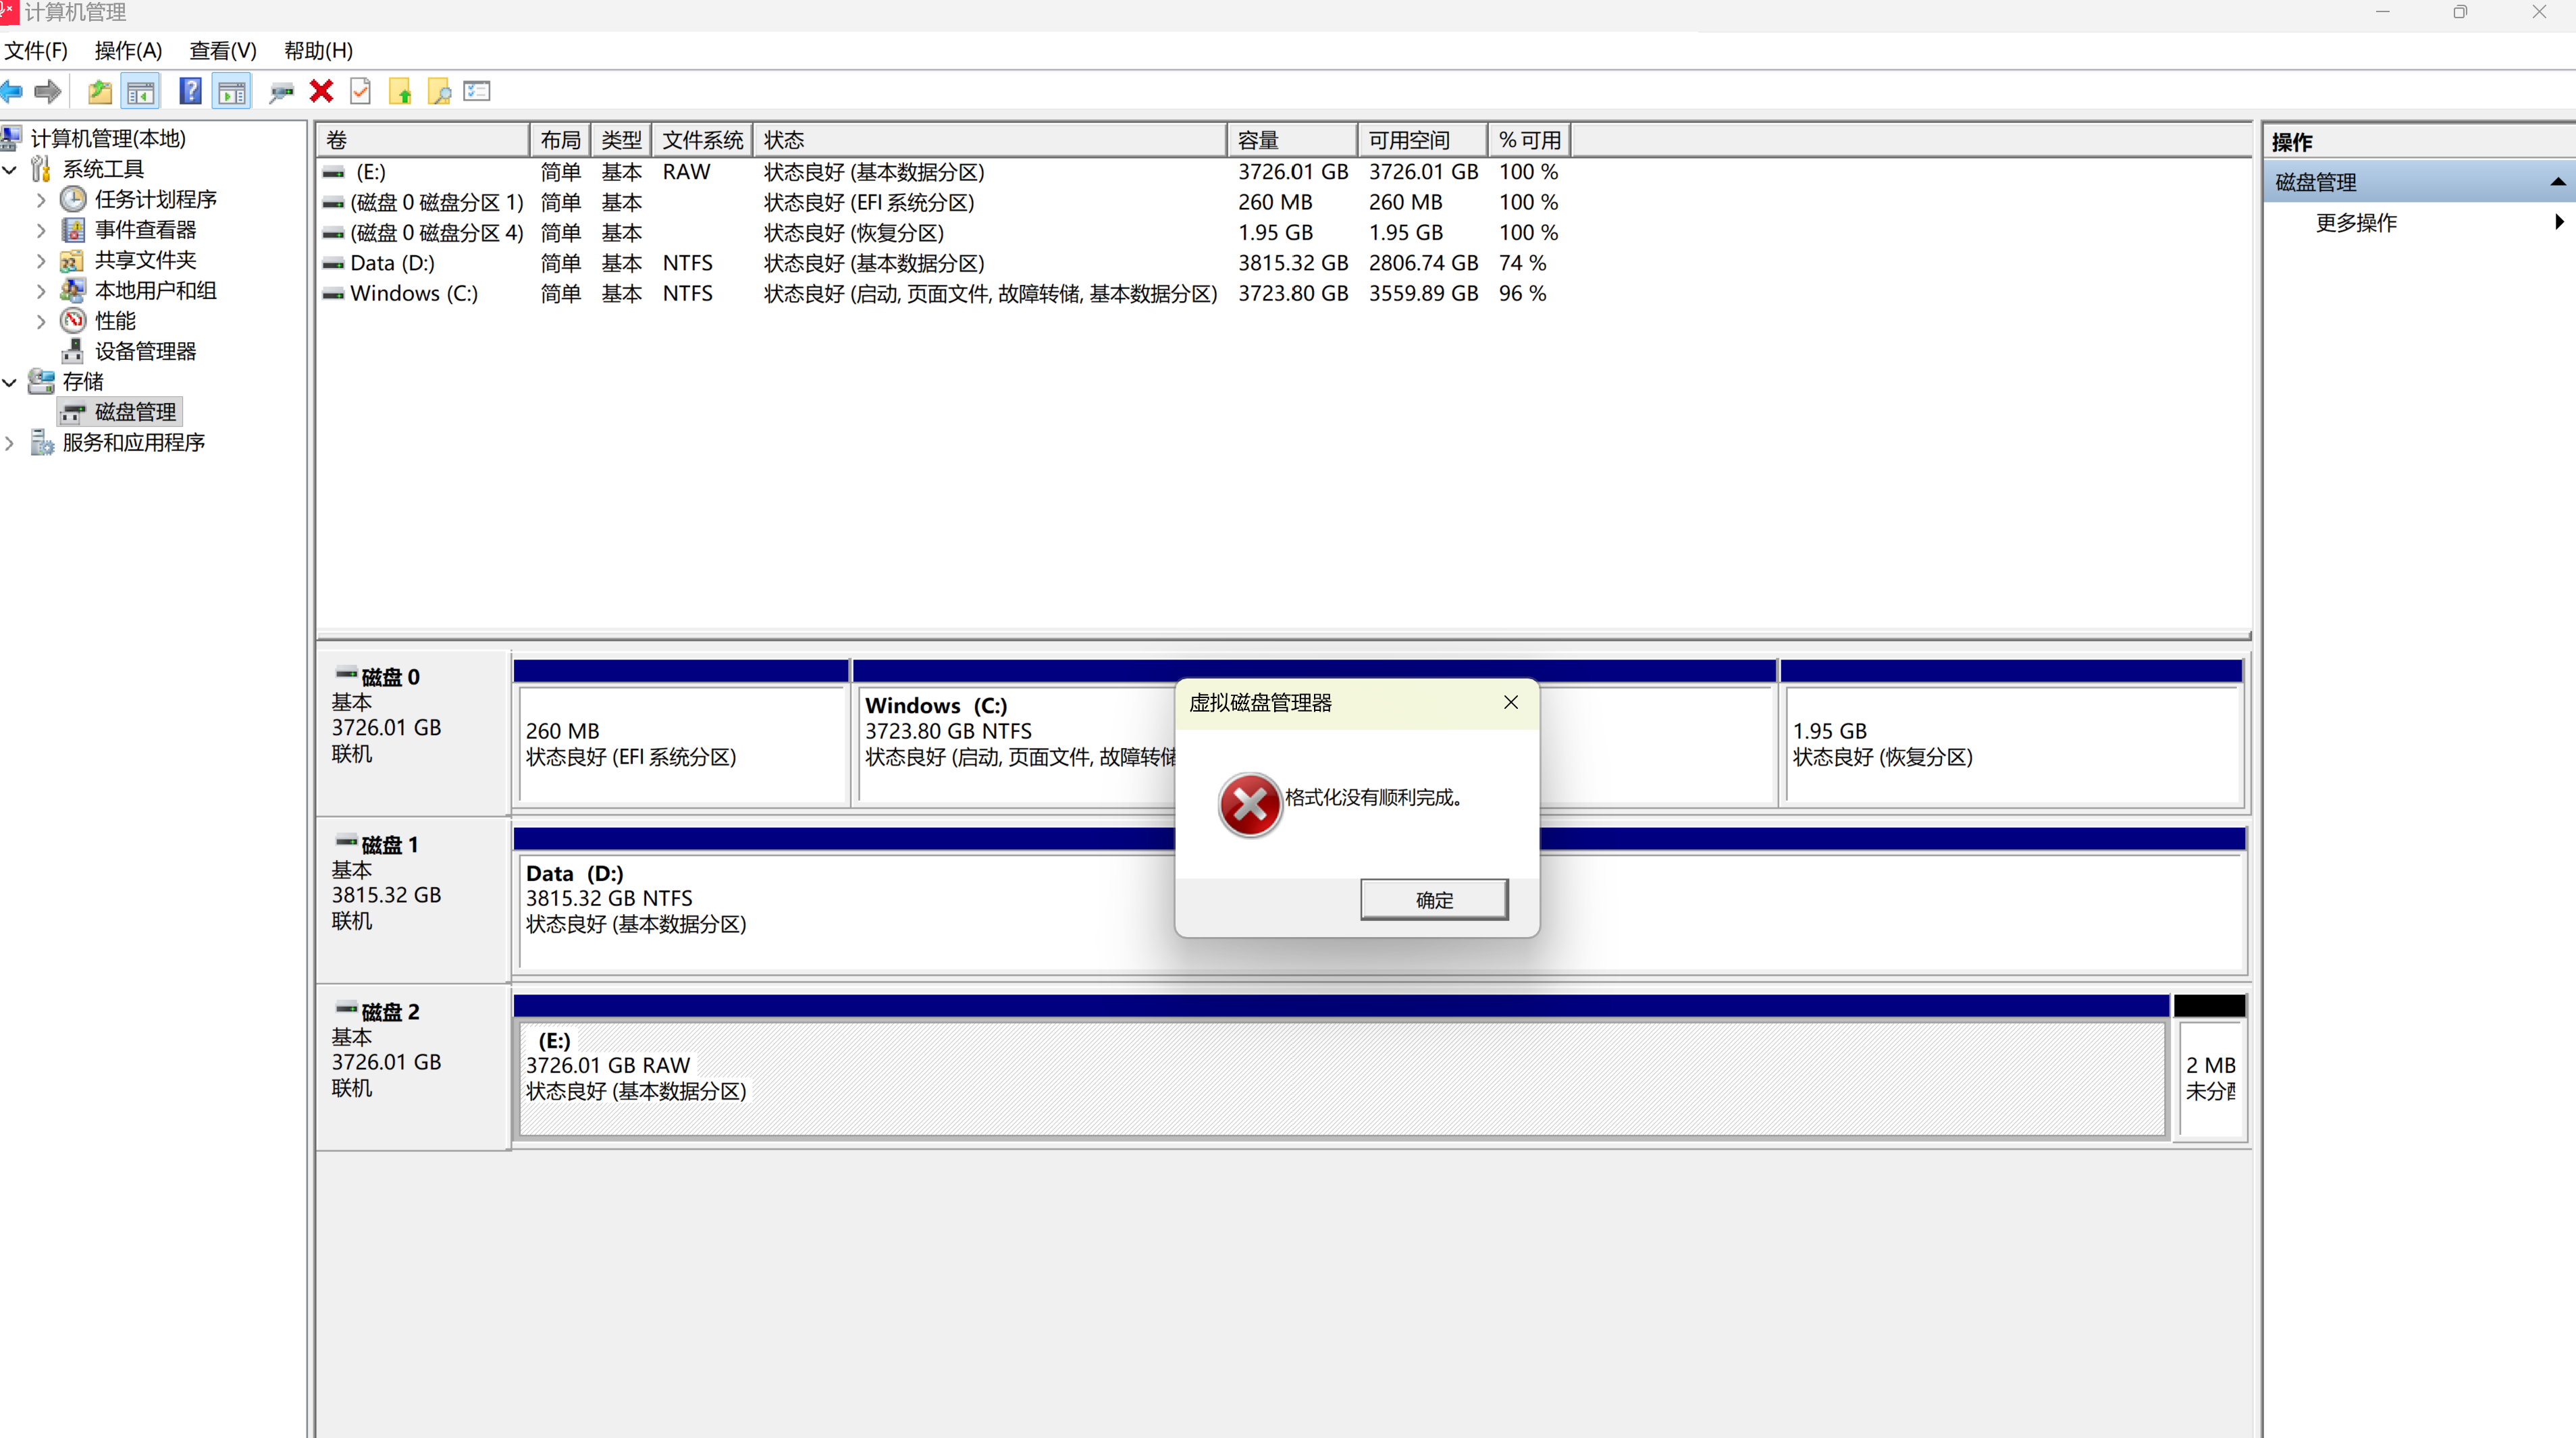The width and height of the screenshot is (2576, 1438).
Task: Click the red X delete toolbar icon
Action: (321, 92)
